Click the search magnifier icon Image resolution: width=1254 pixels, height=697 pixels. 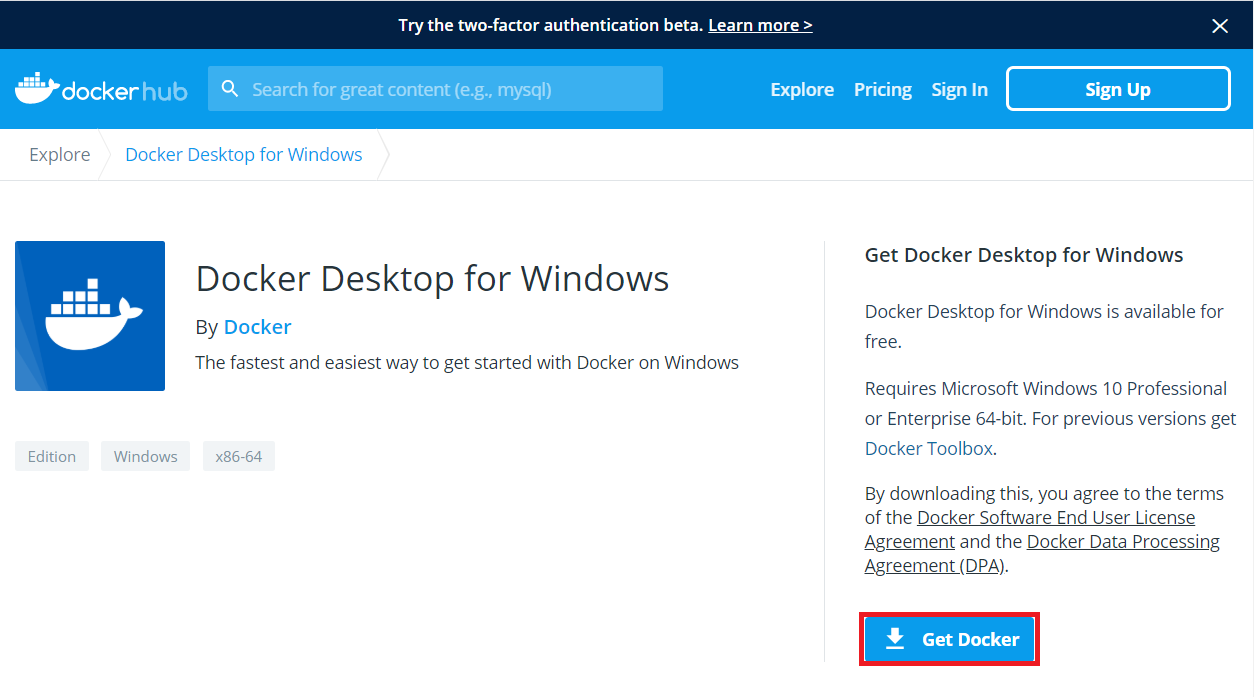(230, 89)
